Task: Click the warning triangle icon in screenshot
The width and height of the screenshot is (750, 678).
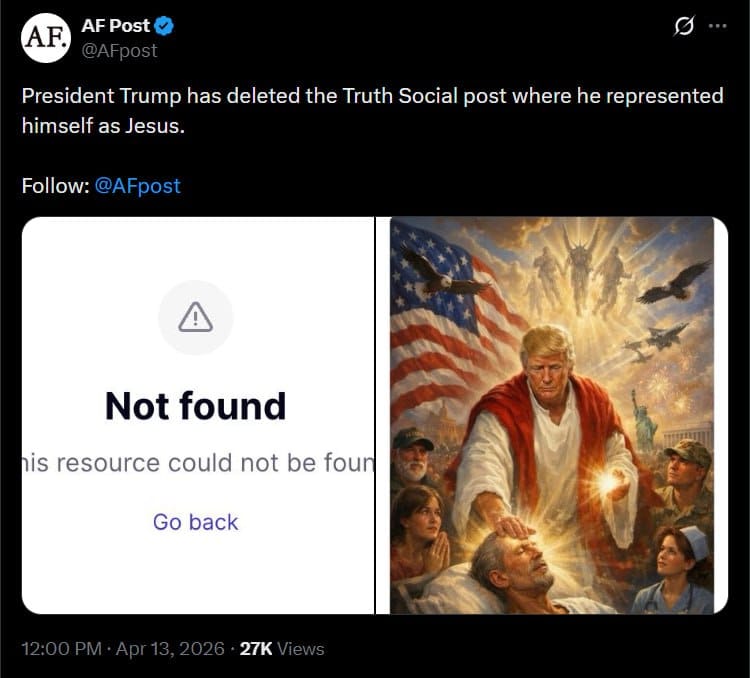Action: pyautogui.click(x=195, y=318)
